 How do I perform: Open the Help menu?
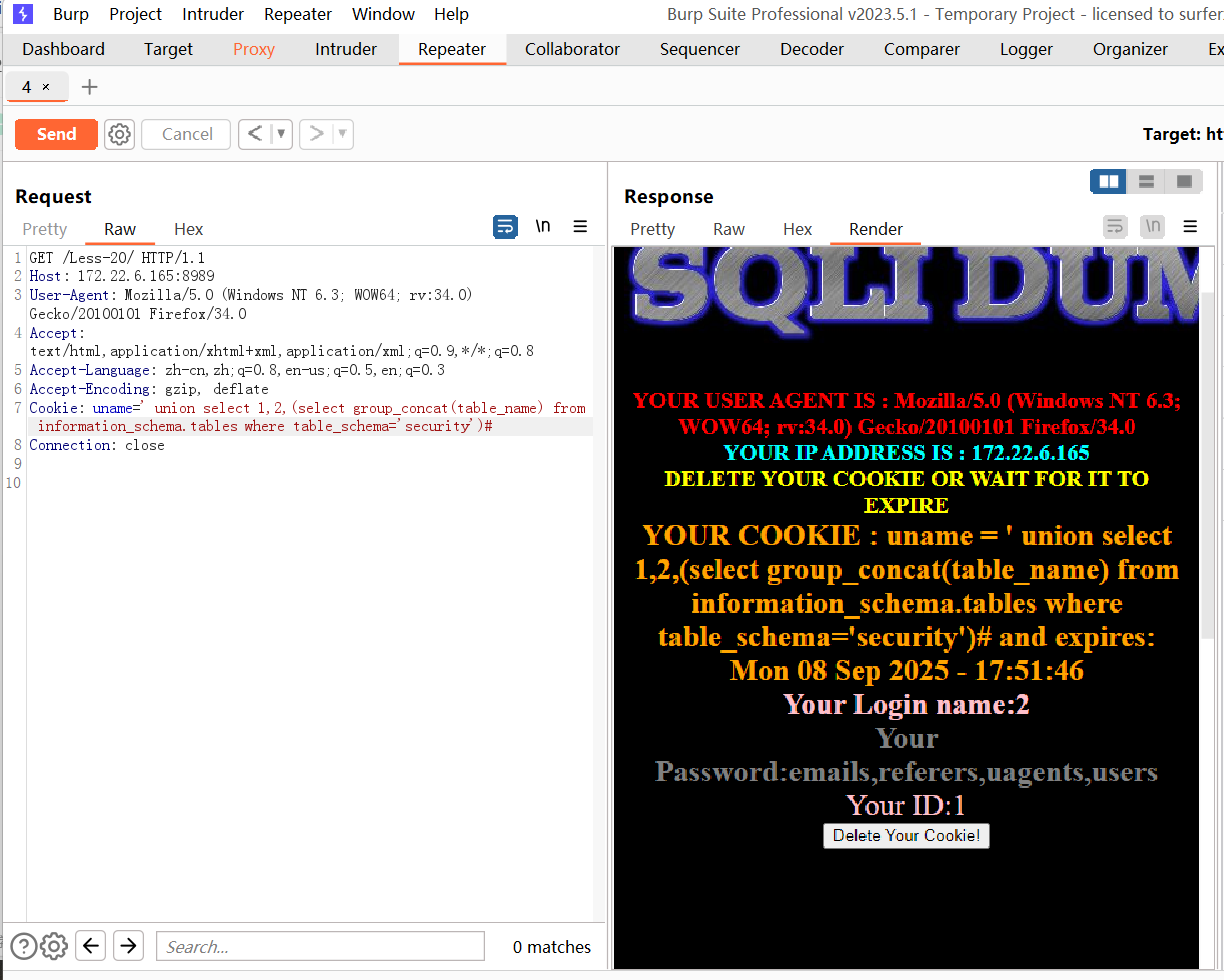click(x=451, y=14)
